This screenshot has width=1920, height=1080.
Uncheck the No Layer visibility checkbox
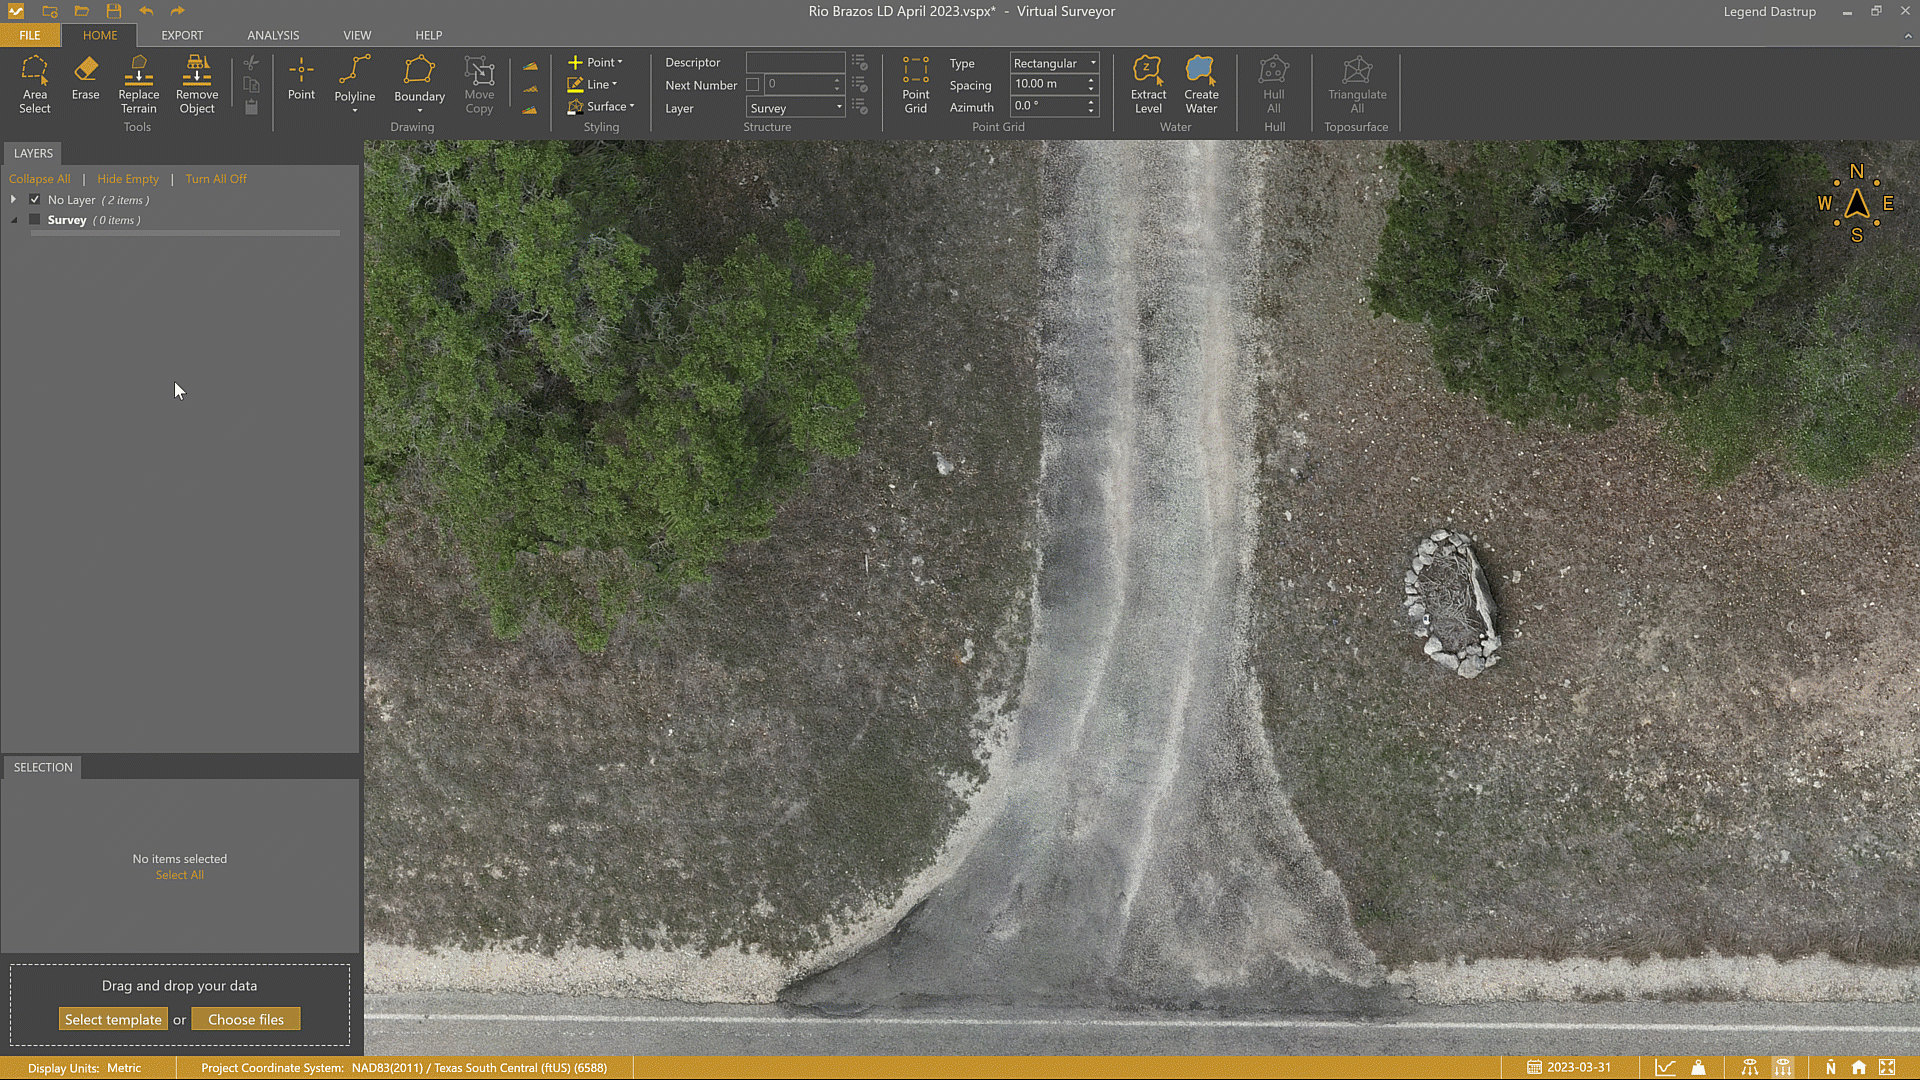[x=35, y=199]
